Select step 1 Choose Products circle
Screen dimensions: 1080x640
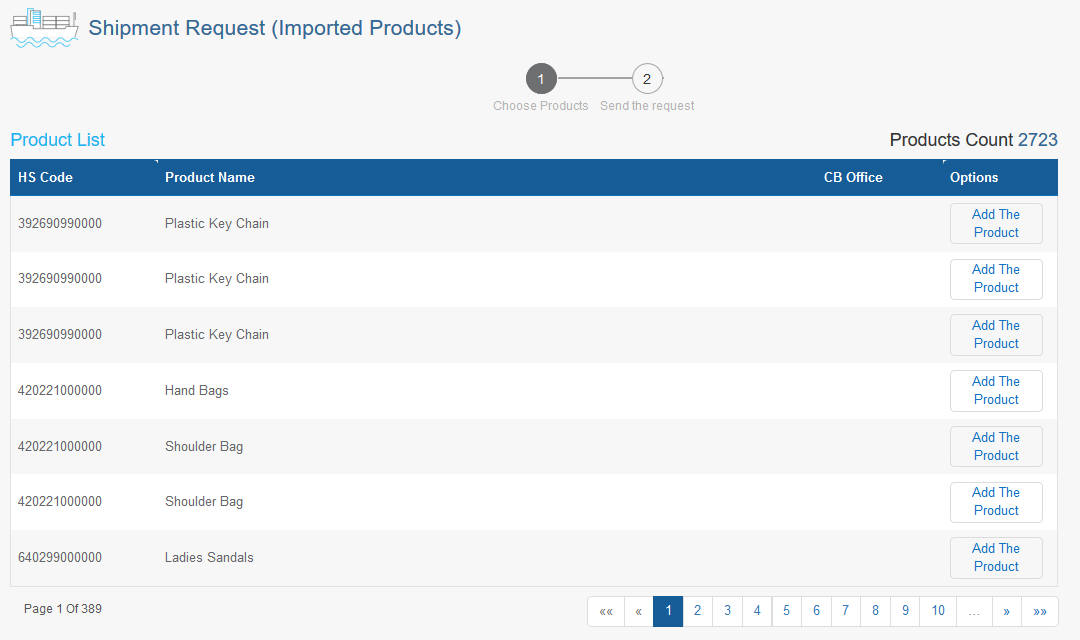point(541,79)
